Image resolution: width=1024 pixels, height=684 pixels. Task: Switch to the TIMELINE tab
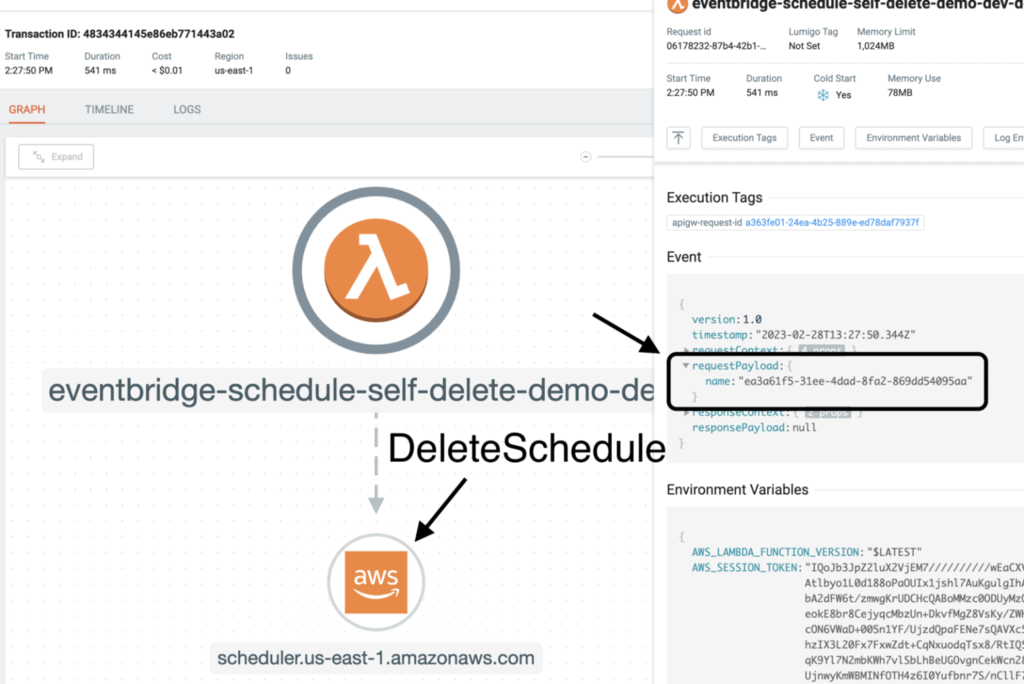point(109,109)
